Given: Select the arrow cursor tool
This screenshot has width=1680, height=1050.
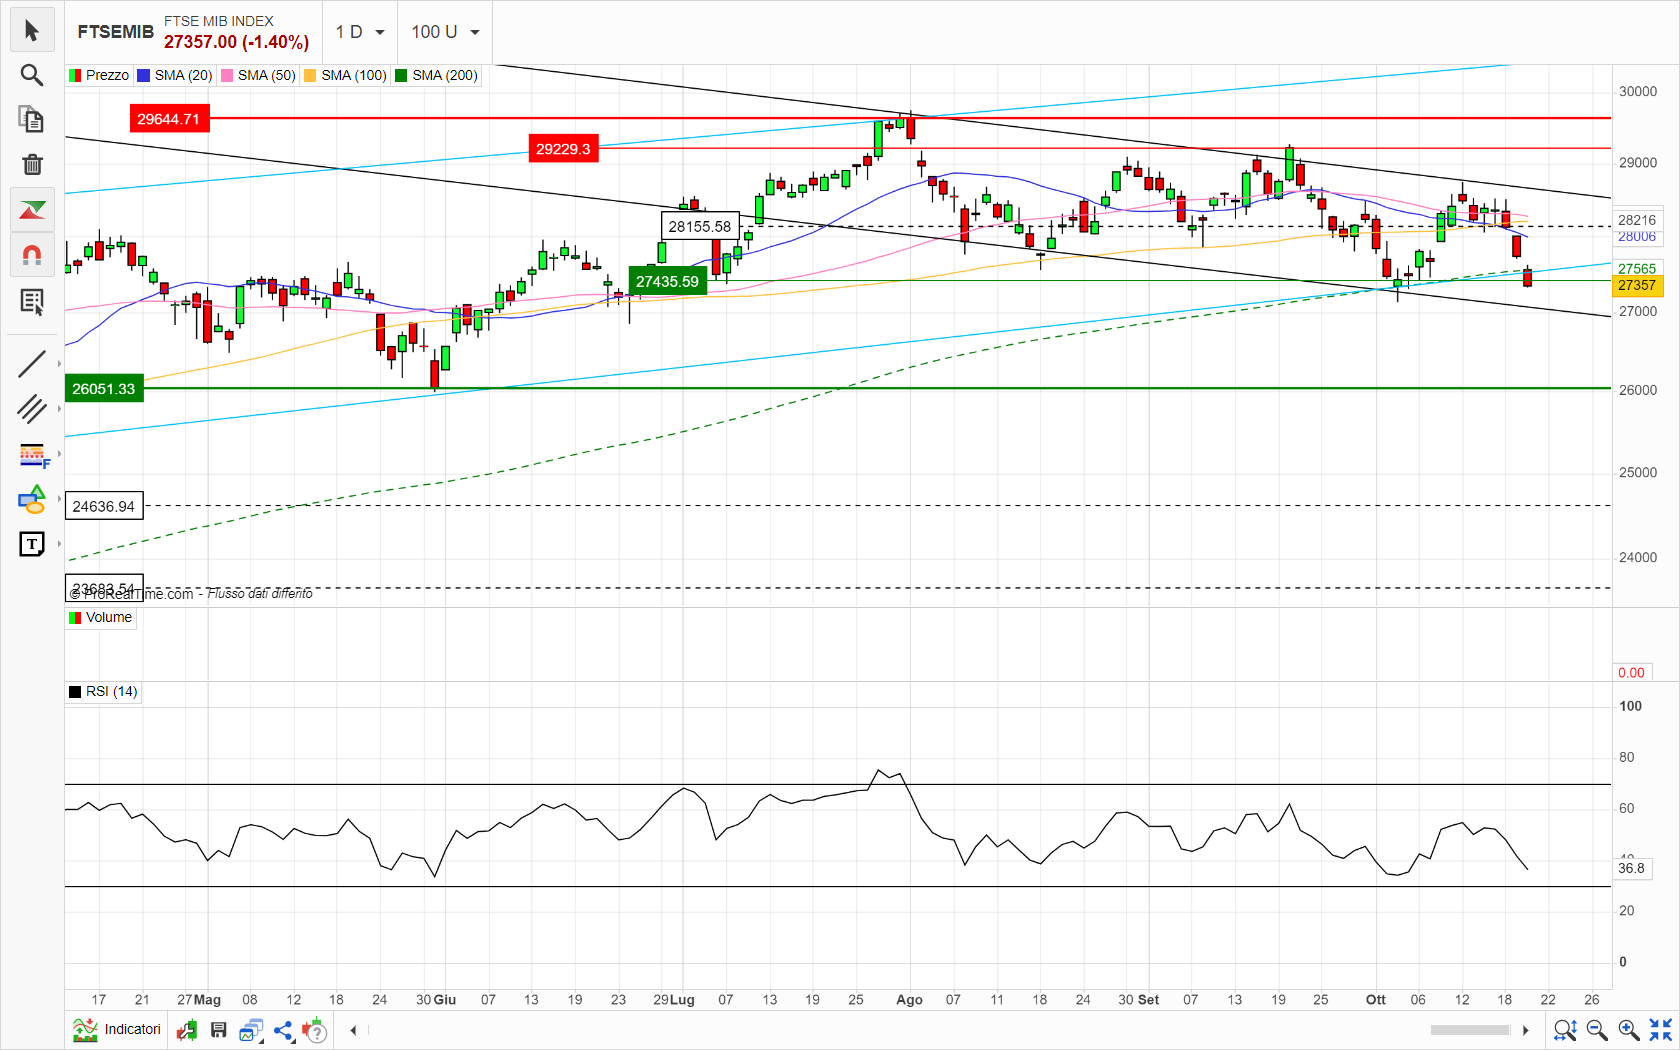Looking at the screenshot, I should (32, 31).
